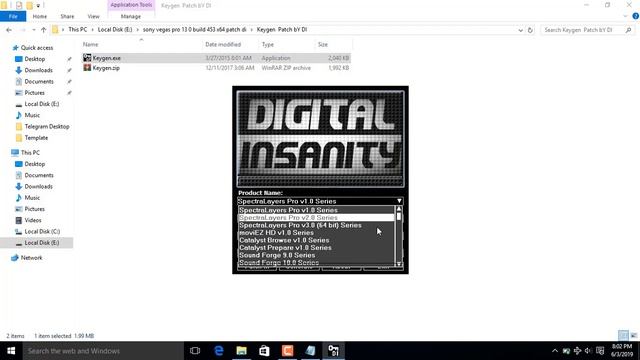Image resolution: width=640 pixels, height=360 pixels.
Task: Click 'This PC' in address breadcrumb
Action: (78, 30)
